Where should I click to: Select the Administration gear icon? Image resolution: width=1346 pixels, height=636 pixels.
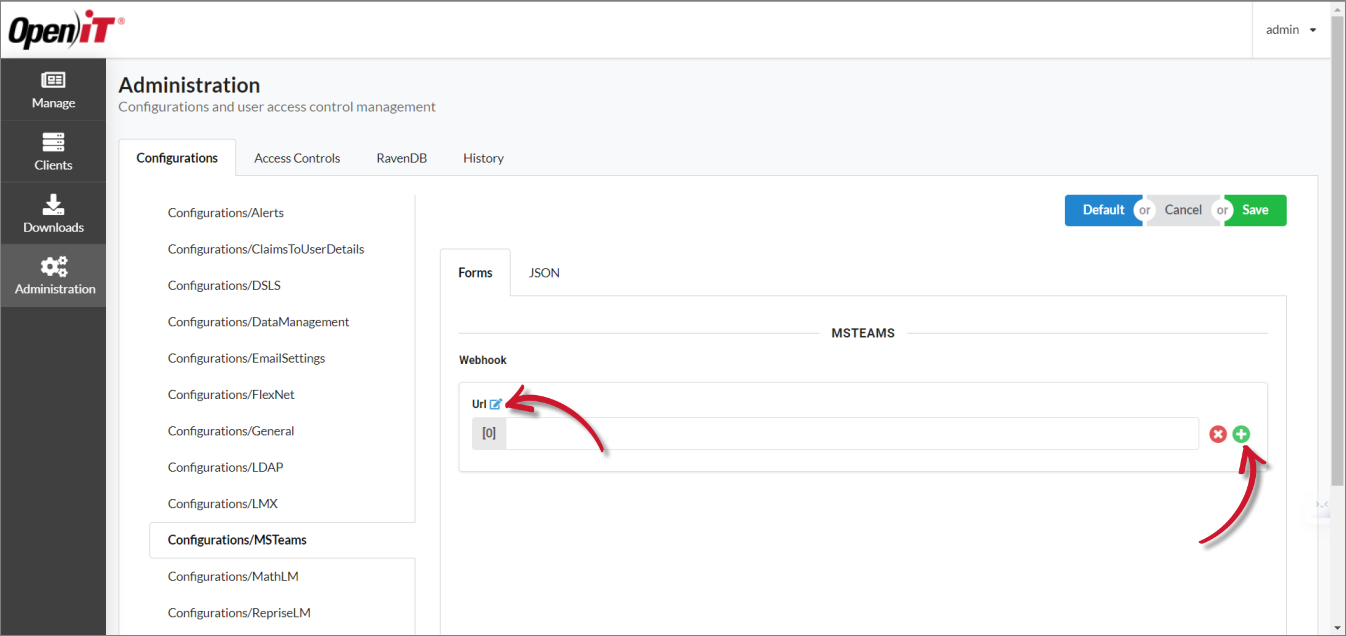tap(52, 275)
